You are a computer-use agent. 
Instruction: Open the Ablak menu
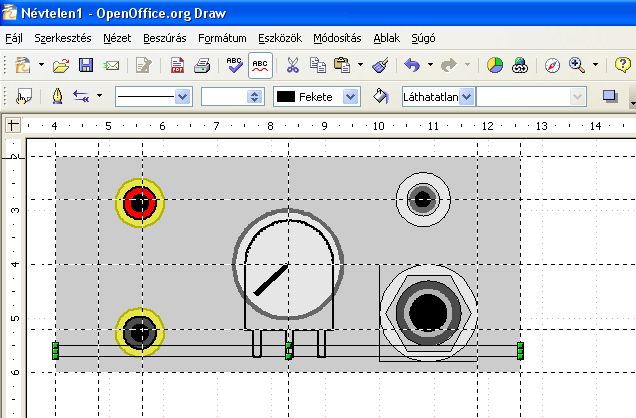coord(387,38)
